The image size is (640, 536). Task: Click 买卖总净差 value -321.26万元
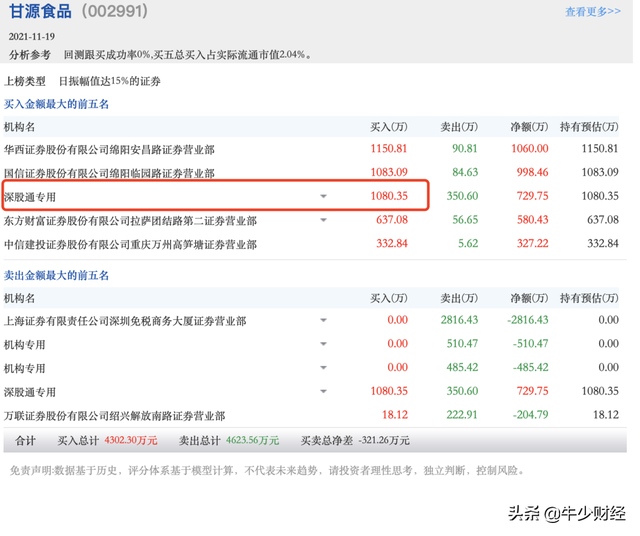(x=384, y=440)
